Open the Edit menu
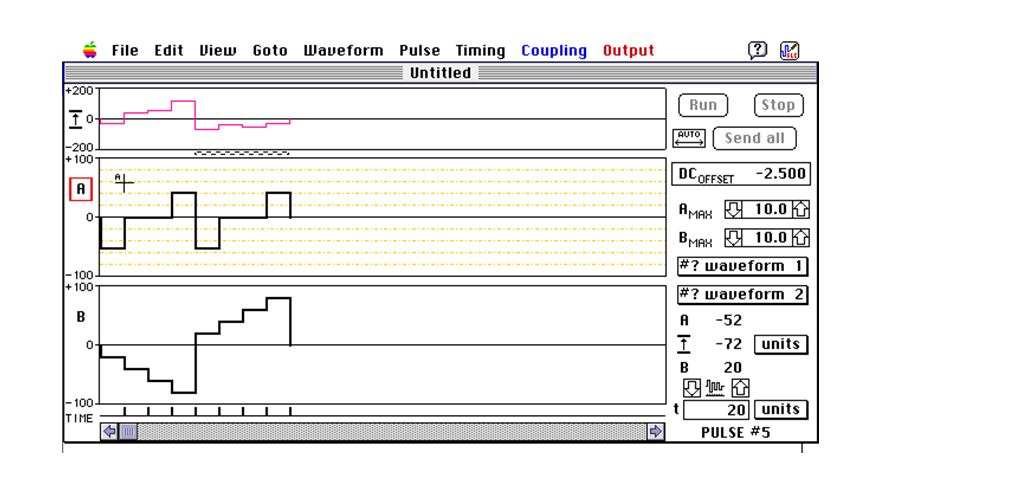 click(168, 50)
